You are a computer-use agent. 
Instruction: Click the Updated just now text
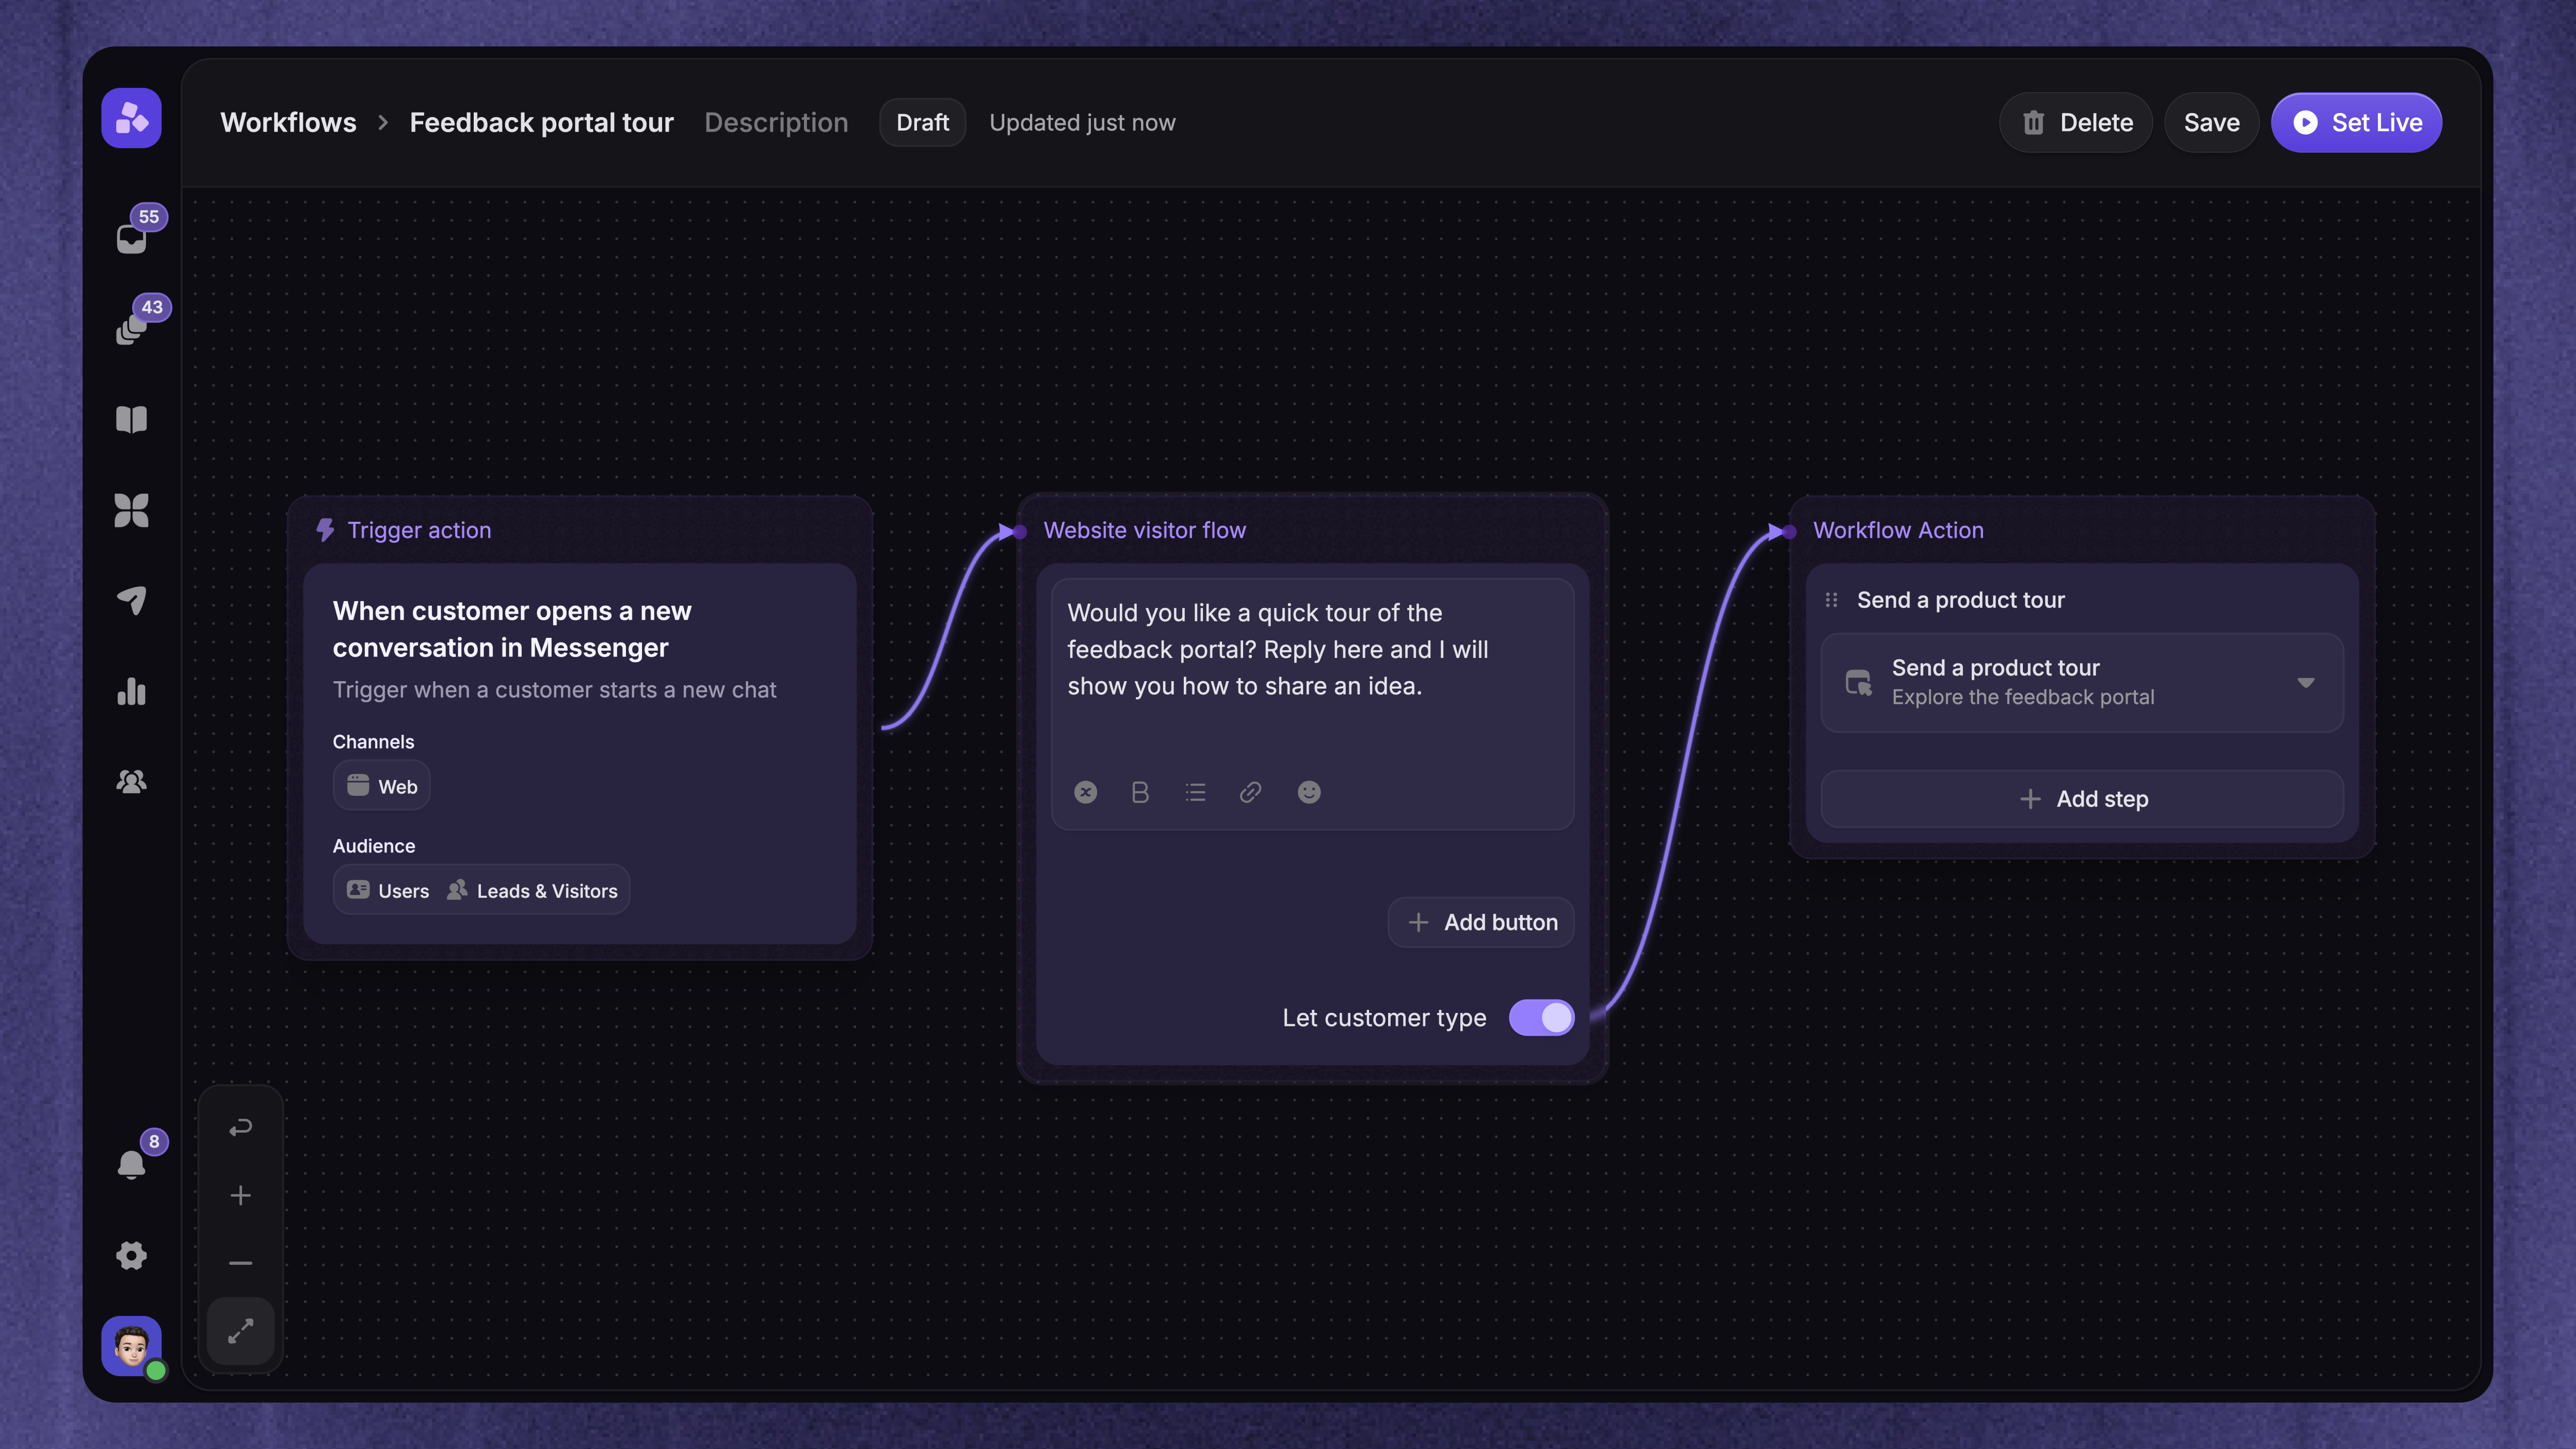(x=1082, y=122)
